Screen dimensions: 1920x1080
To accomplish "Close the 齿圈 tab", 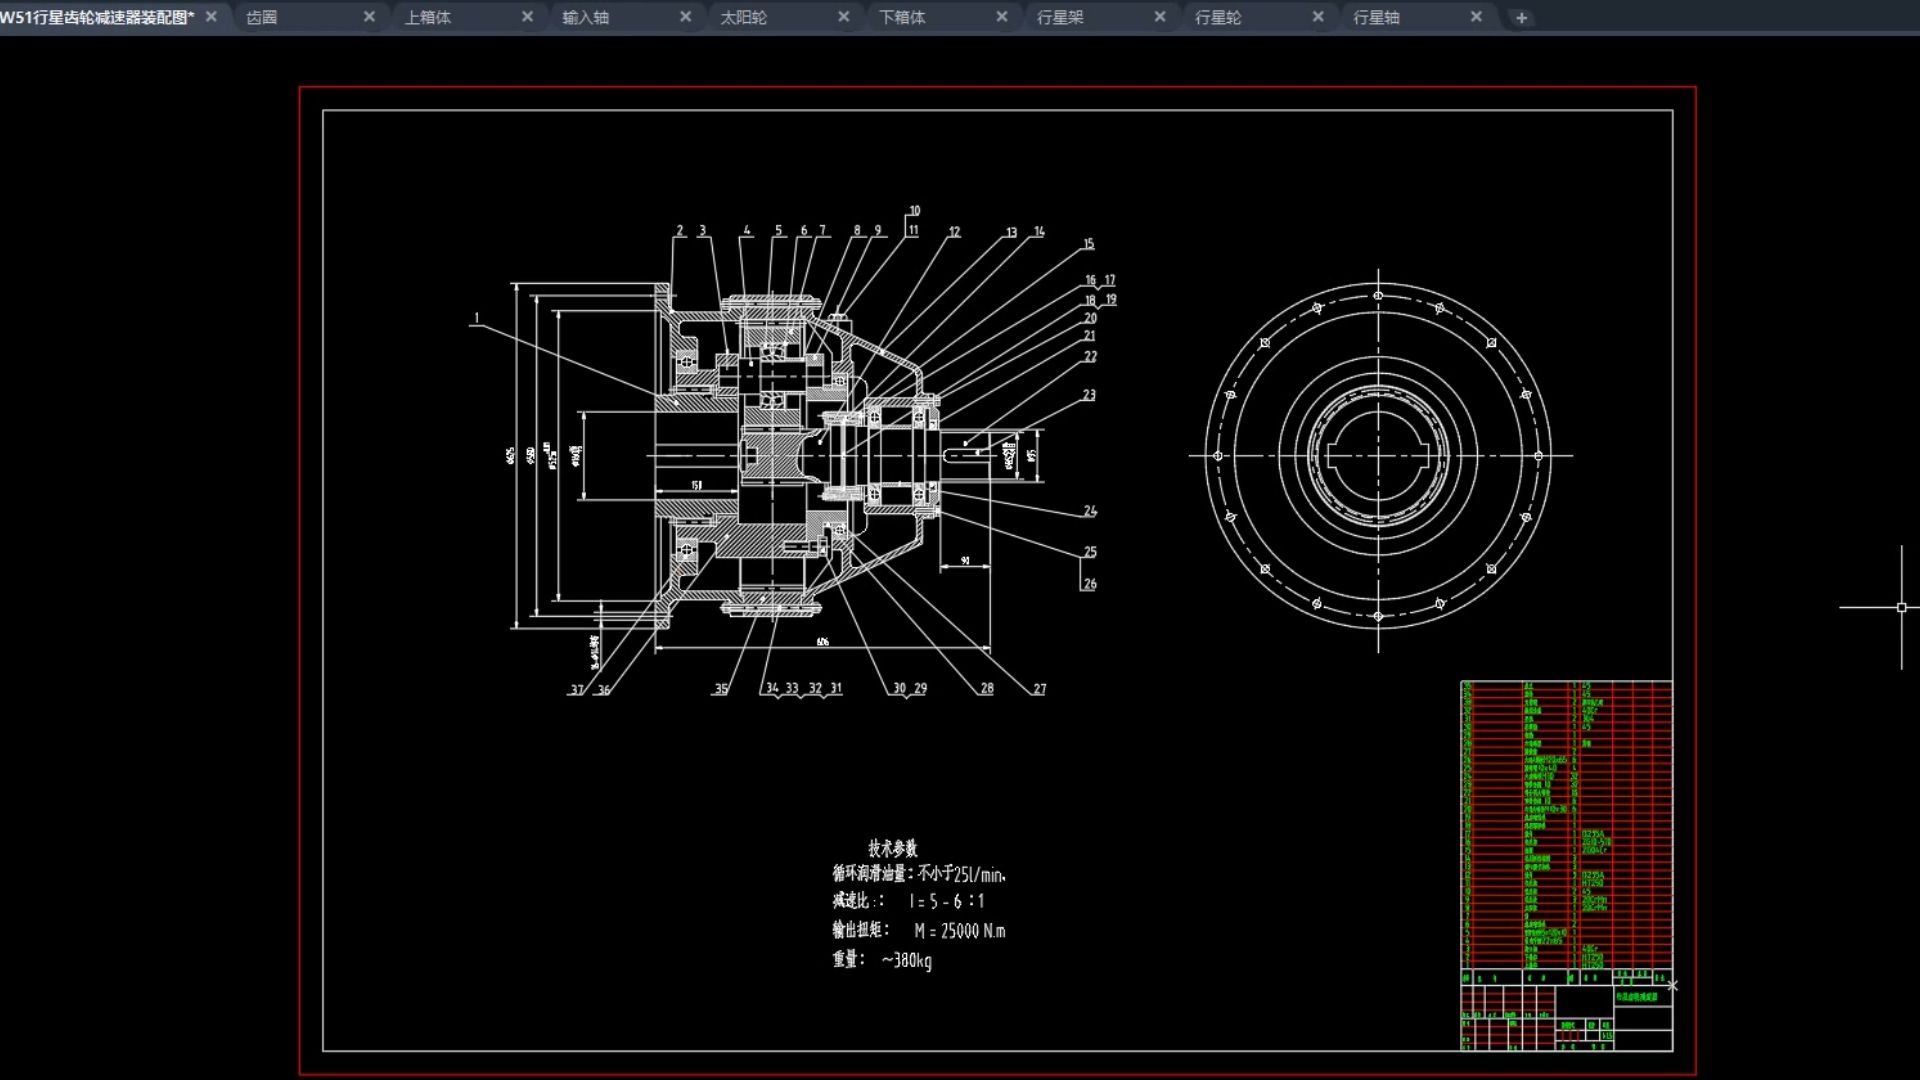I will (x=369, y=17).
